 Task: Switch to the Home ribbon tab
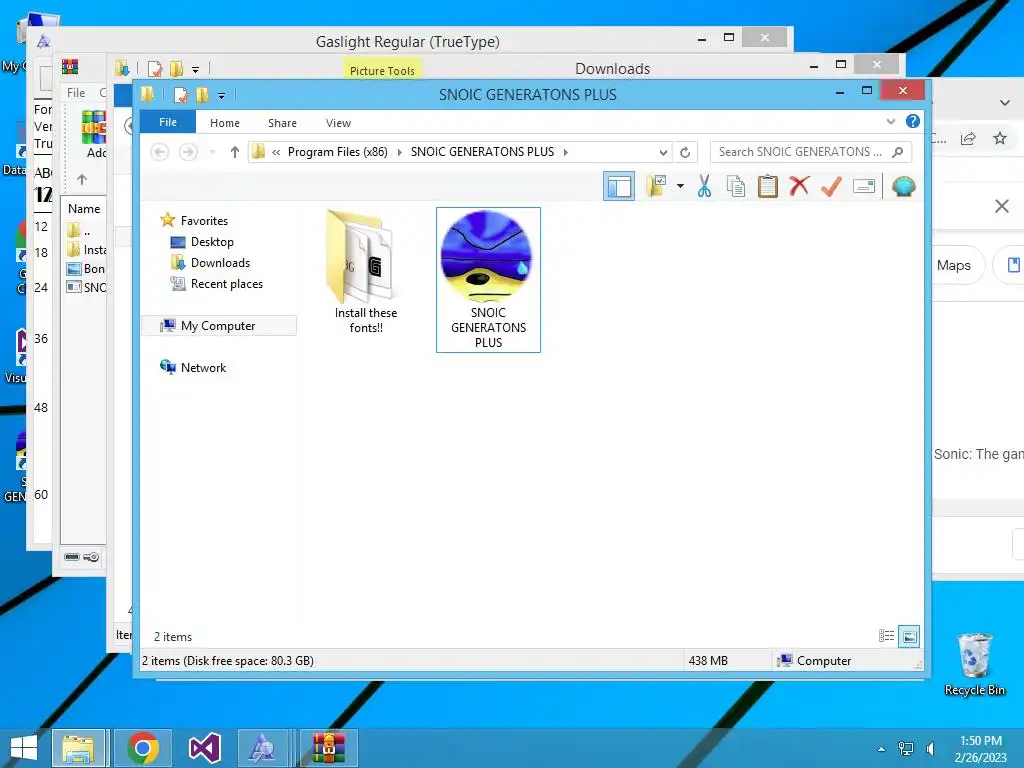point(225,123)
